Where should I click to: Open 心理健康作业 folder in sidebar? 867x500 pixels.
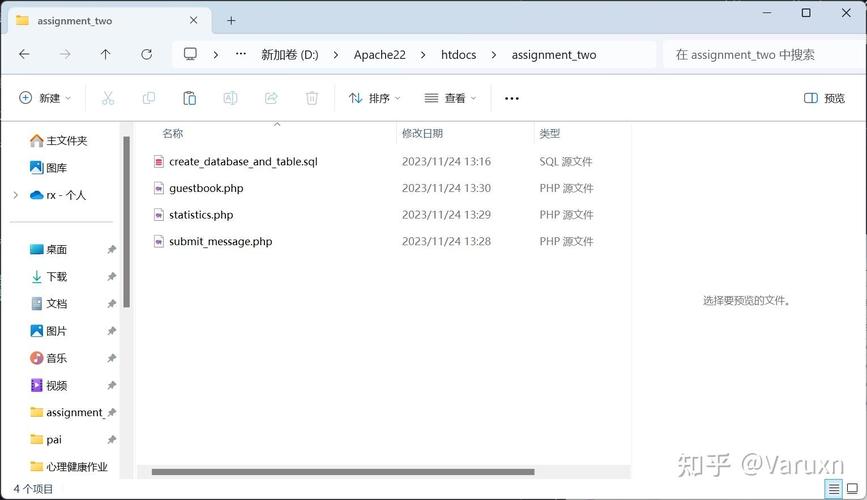tap(69, 467)
